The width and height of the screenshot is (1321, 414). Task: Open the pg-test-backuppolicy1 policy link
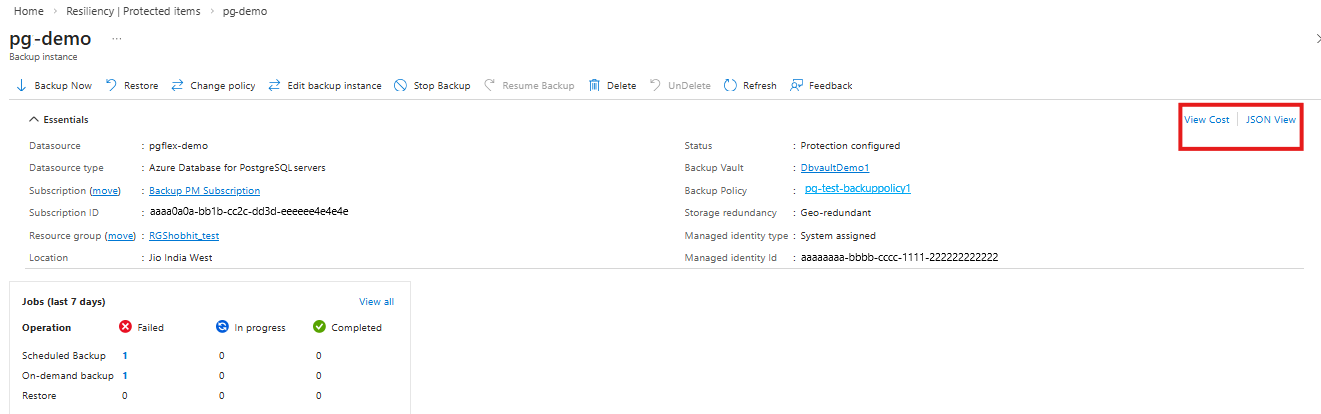[x=857, y=188]
